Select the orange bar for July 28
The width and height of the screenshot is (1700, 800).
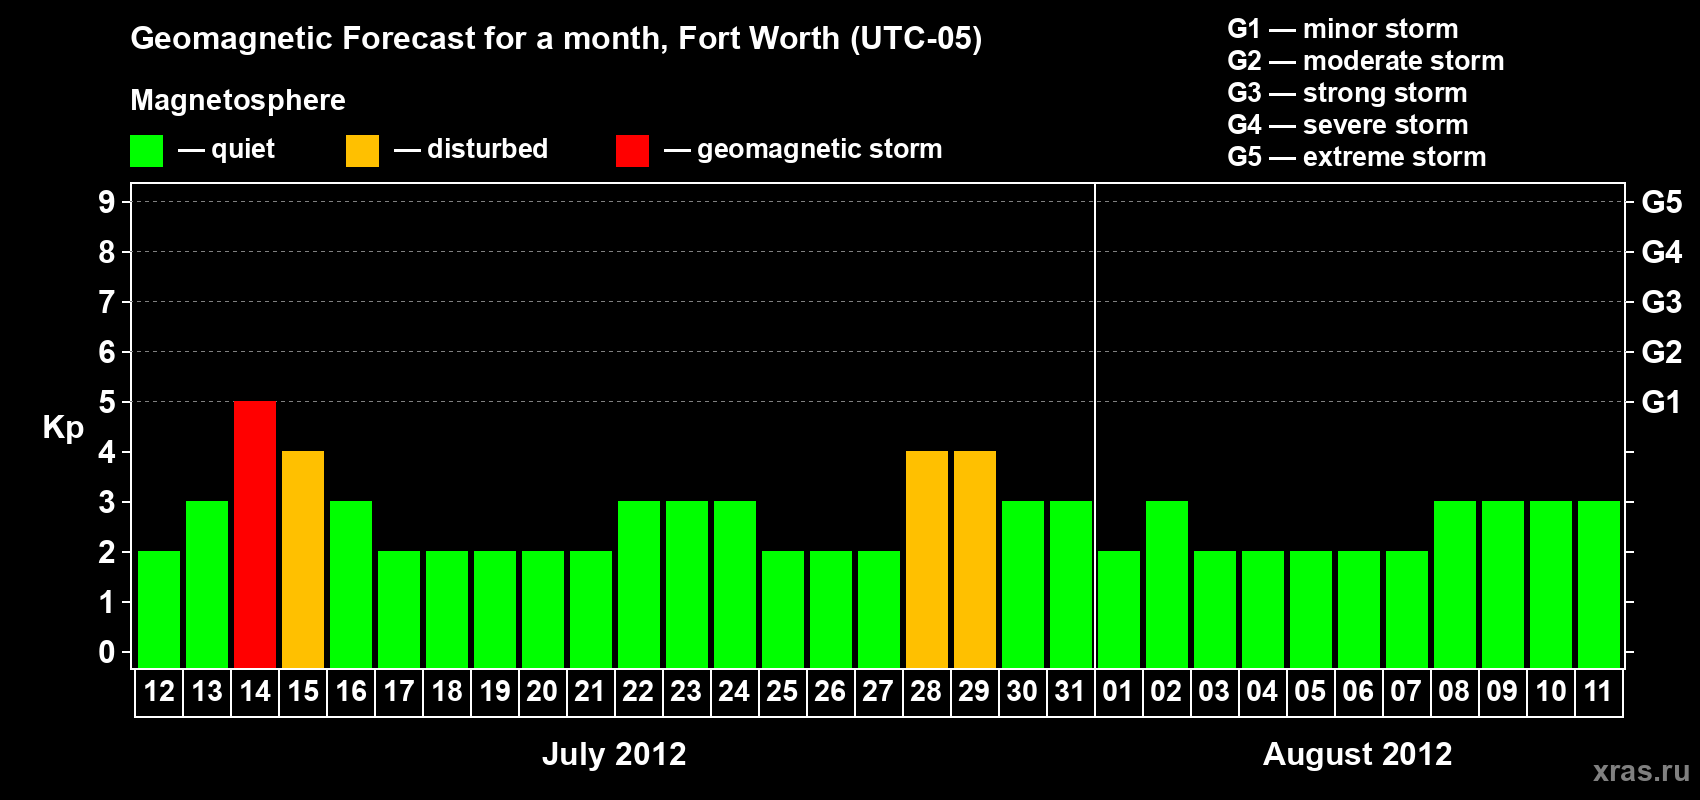[x=927, y=559]
